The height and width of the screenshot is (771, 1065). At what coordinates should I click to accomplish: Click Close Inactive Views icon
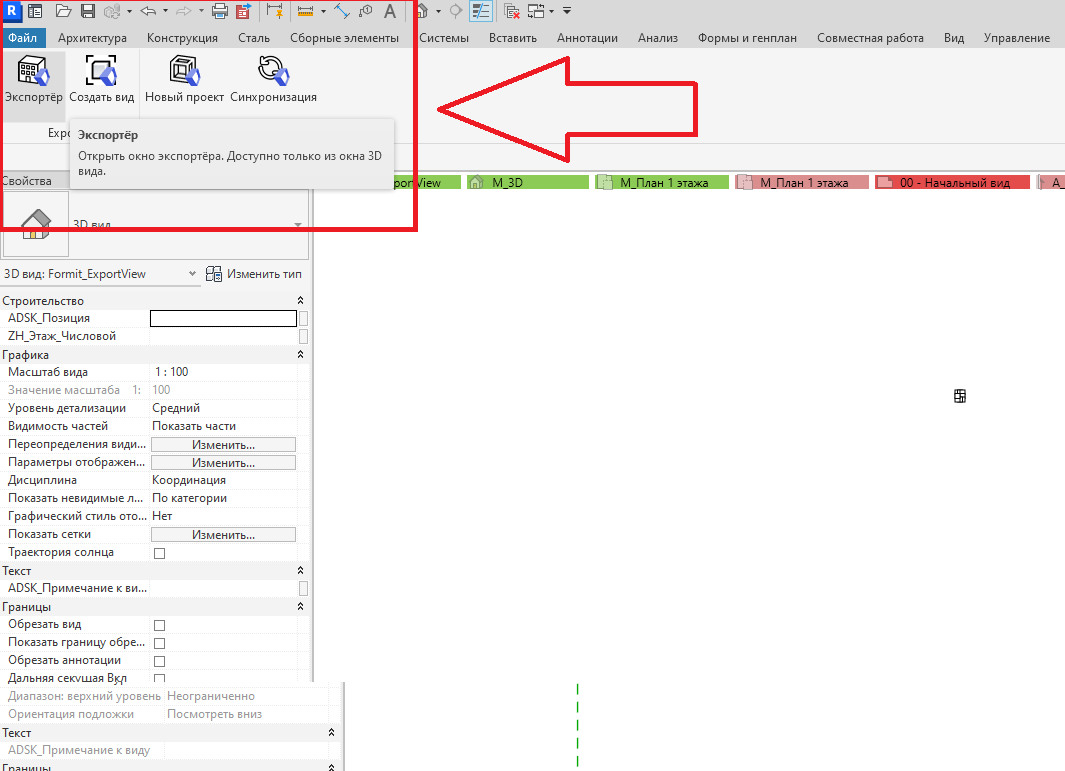click(512, 11)
